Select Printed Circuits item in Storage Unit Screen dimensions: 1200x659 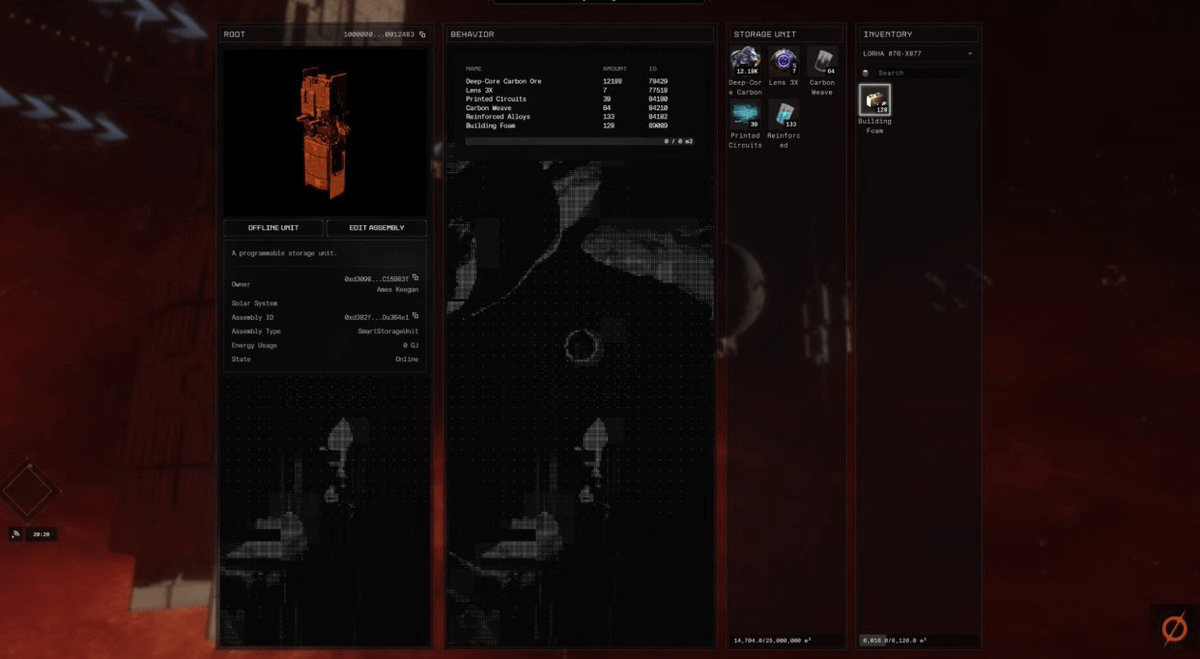pyautogui.click(x=745, y=124)
